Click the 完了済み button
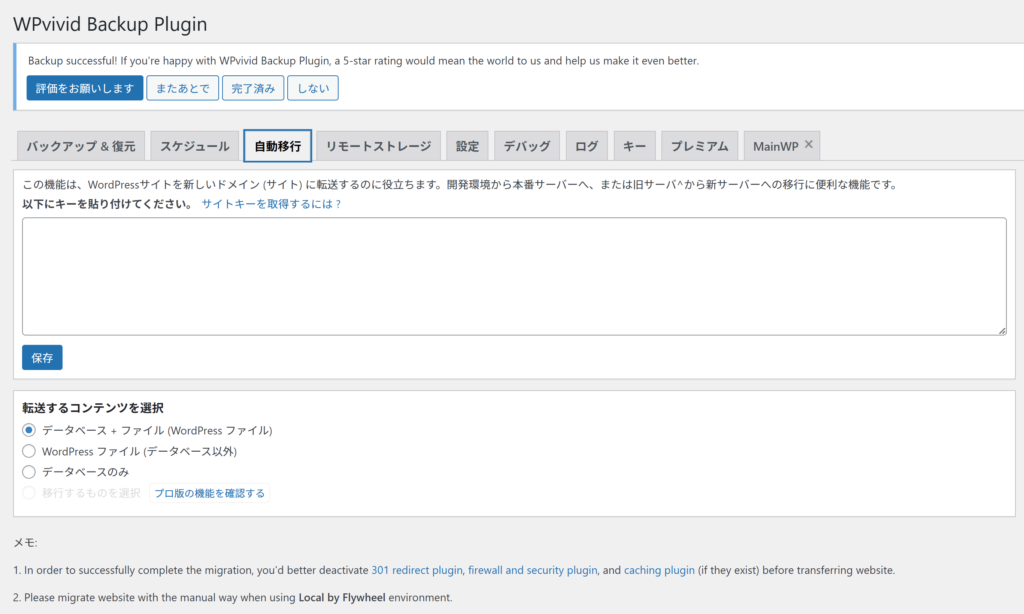Screen dimensions: 1024x614 253,88
